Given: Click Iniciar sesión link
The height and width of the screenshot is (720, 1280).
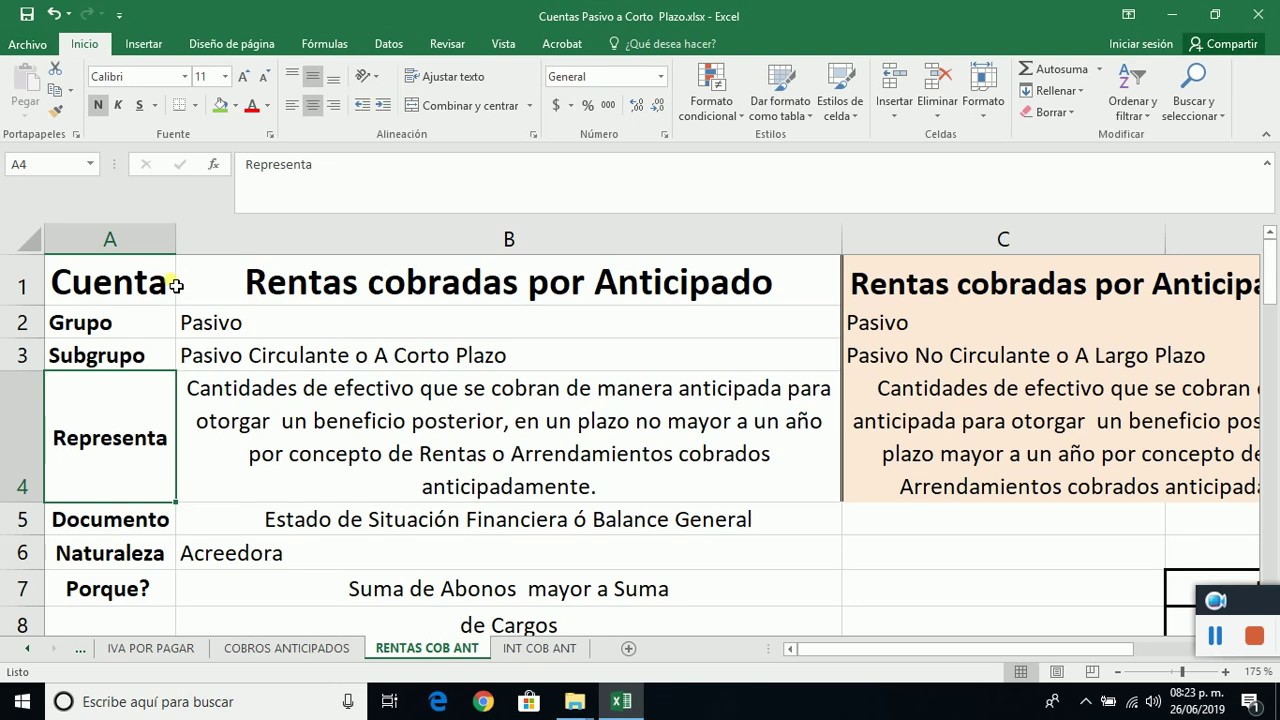Looking at the screenshot, I should pyautogui.click(x=1141, y=44).
